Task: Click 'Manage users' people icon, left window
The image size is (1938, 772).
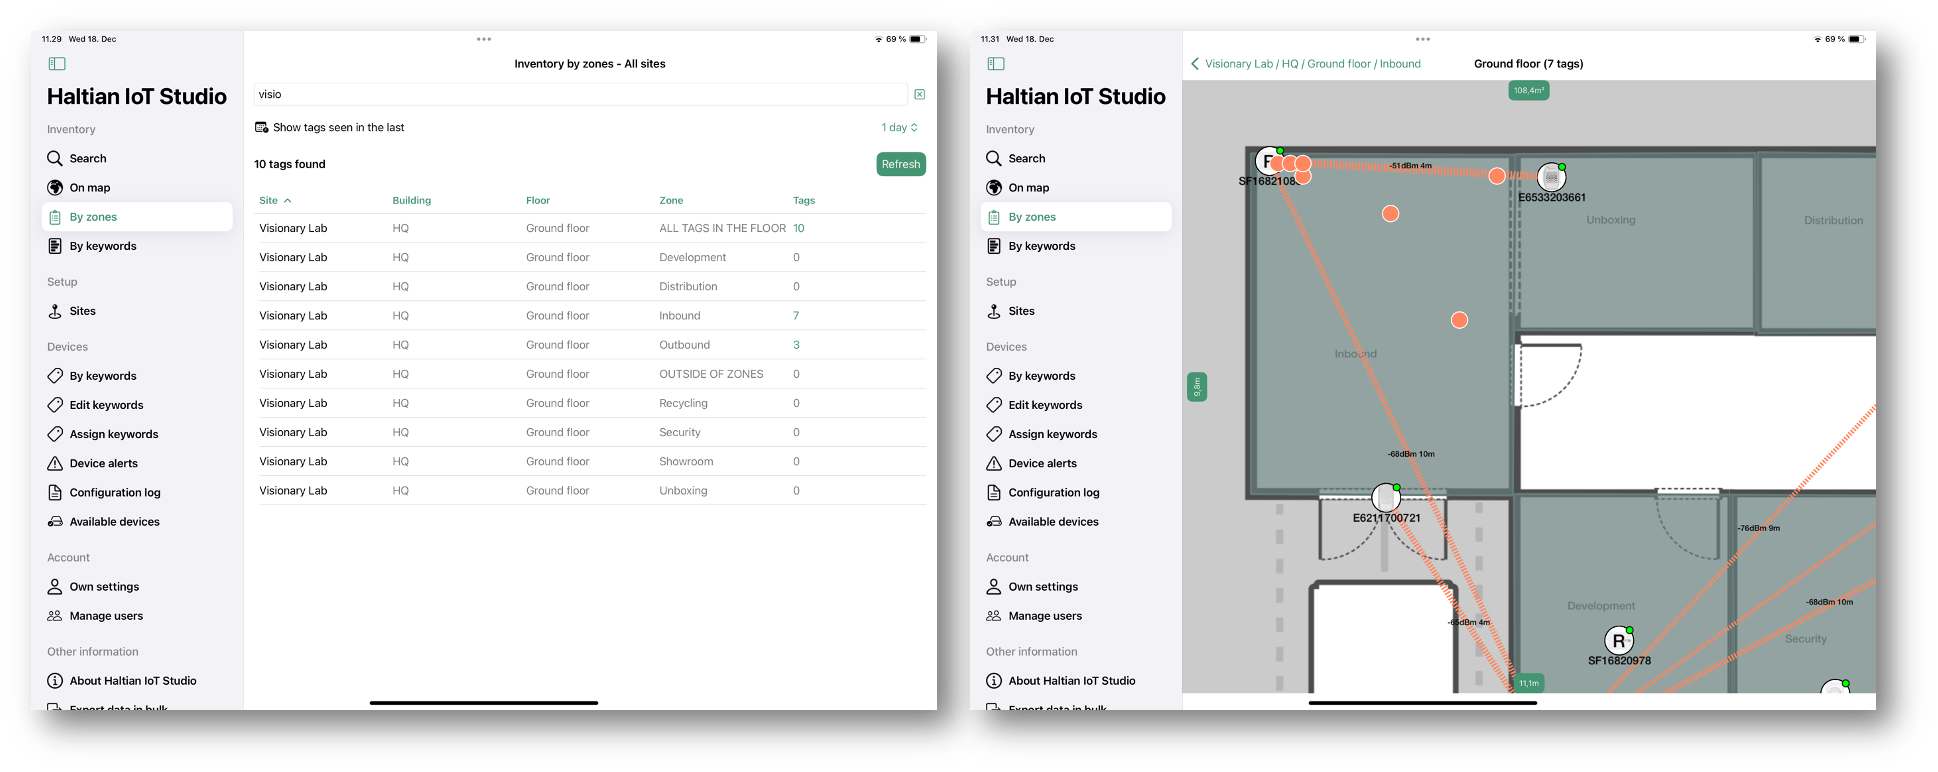Action: 55,616
